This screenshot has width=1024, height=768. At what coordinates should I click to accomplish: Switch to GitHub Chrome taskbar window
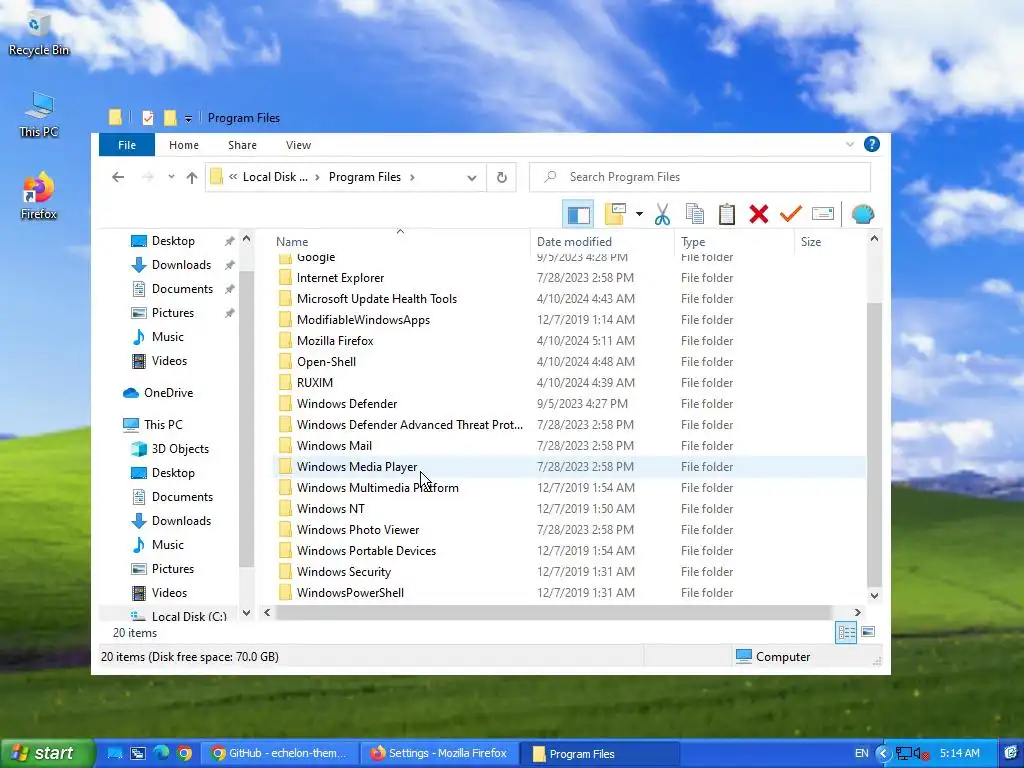(x=279, y=754)
